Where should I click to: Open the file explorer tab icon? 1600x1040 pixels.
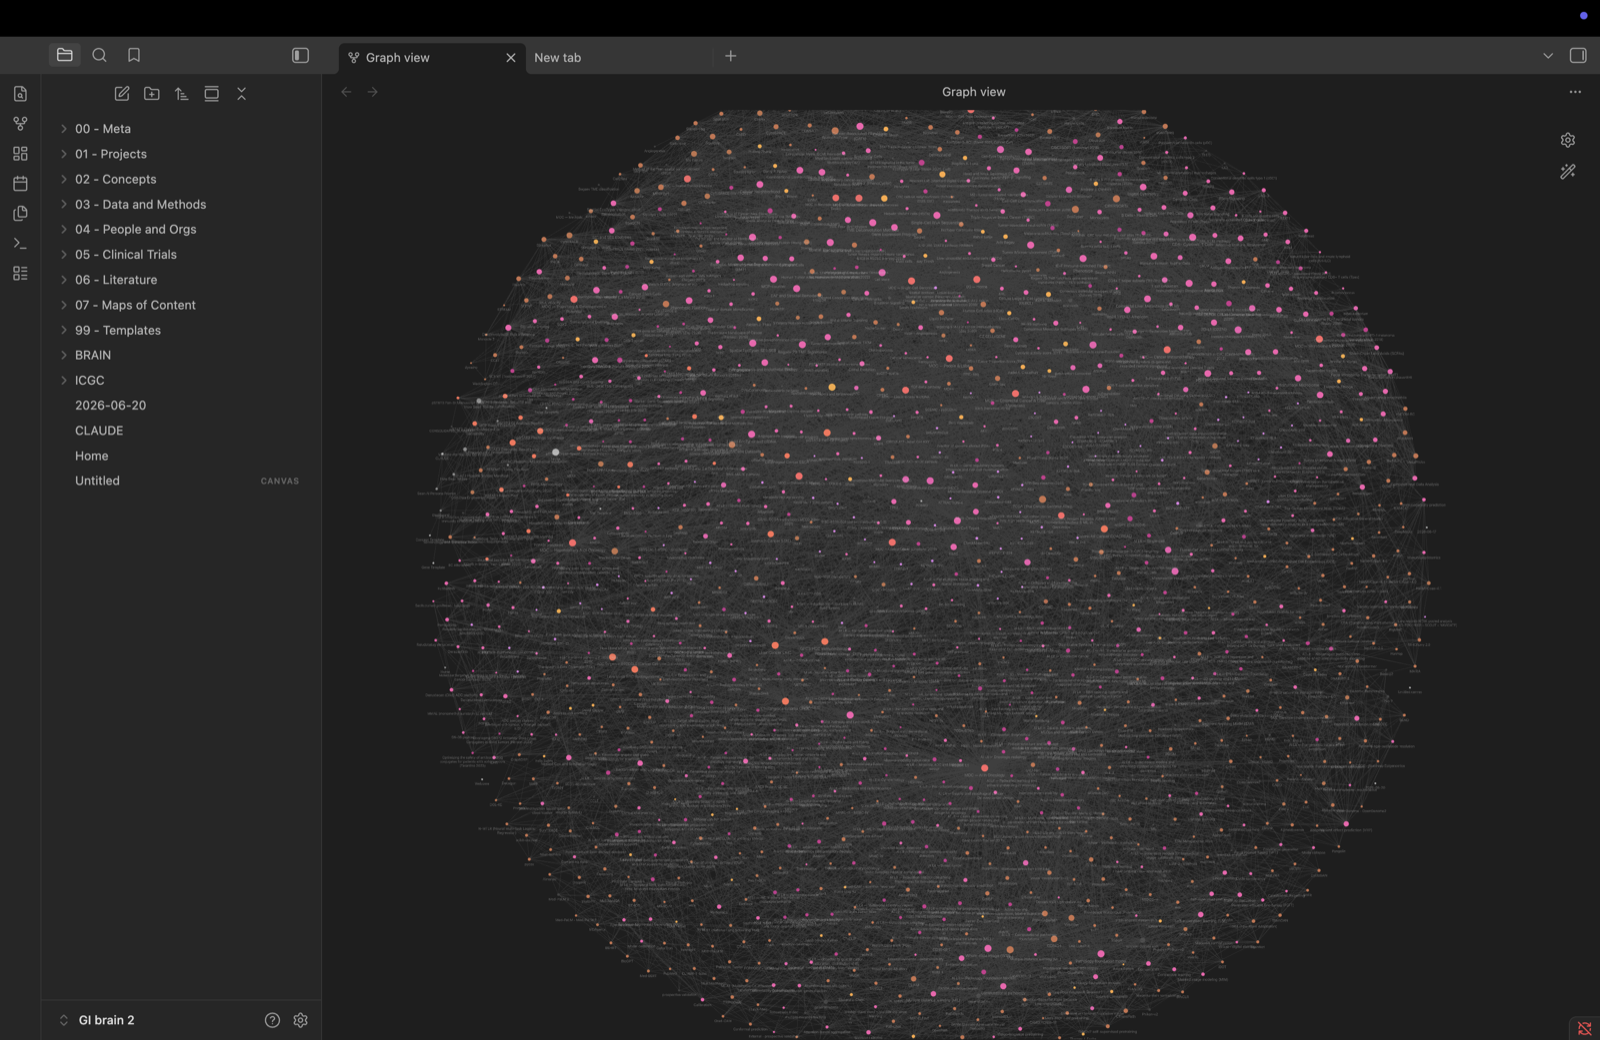65,55
